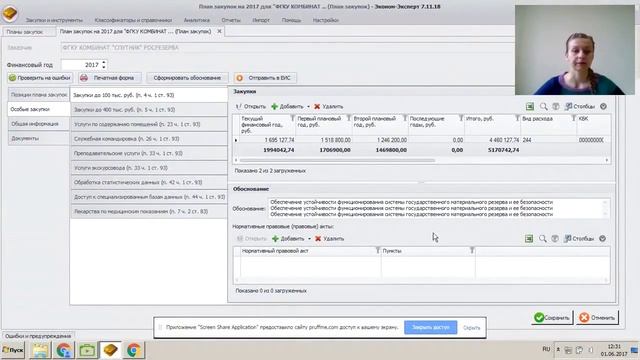Click the Скрыть link in screen share bar
Viewport: 640px width, 360px height.
pos(471,328)
